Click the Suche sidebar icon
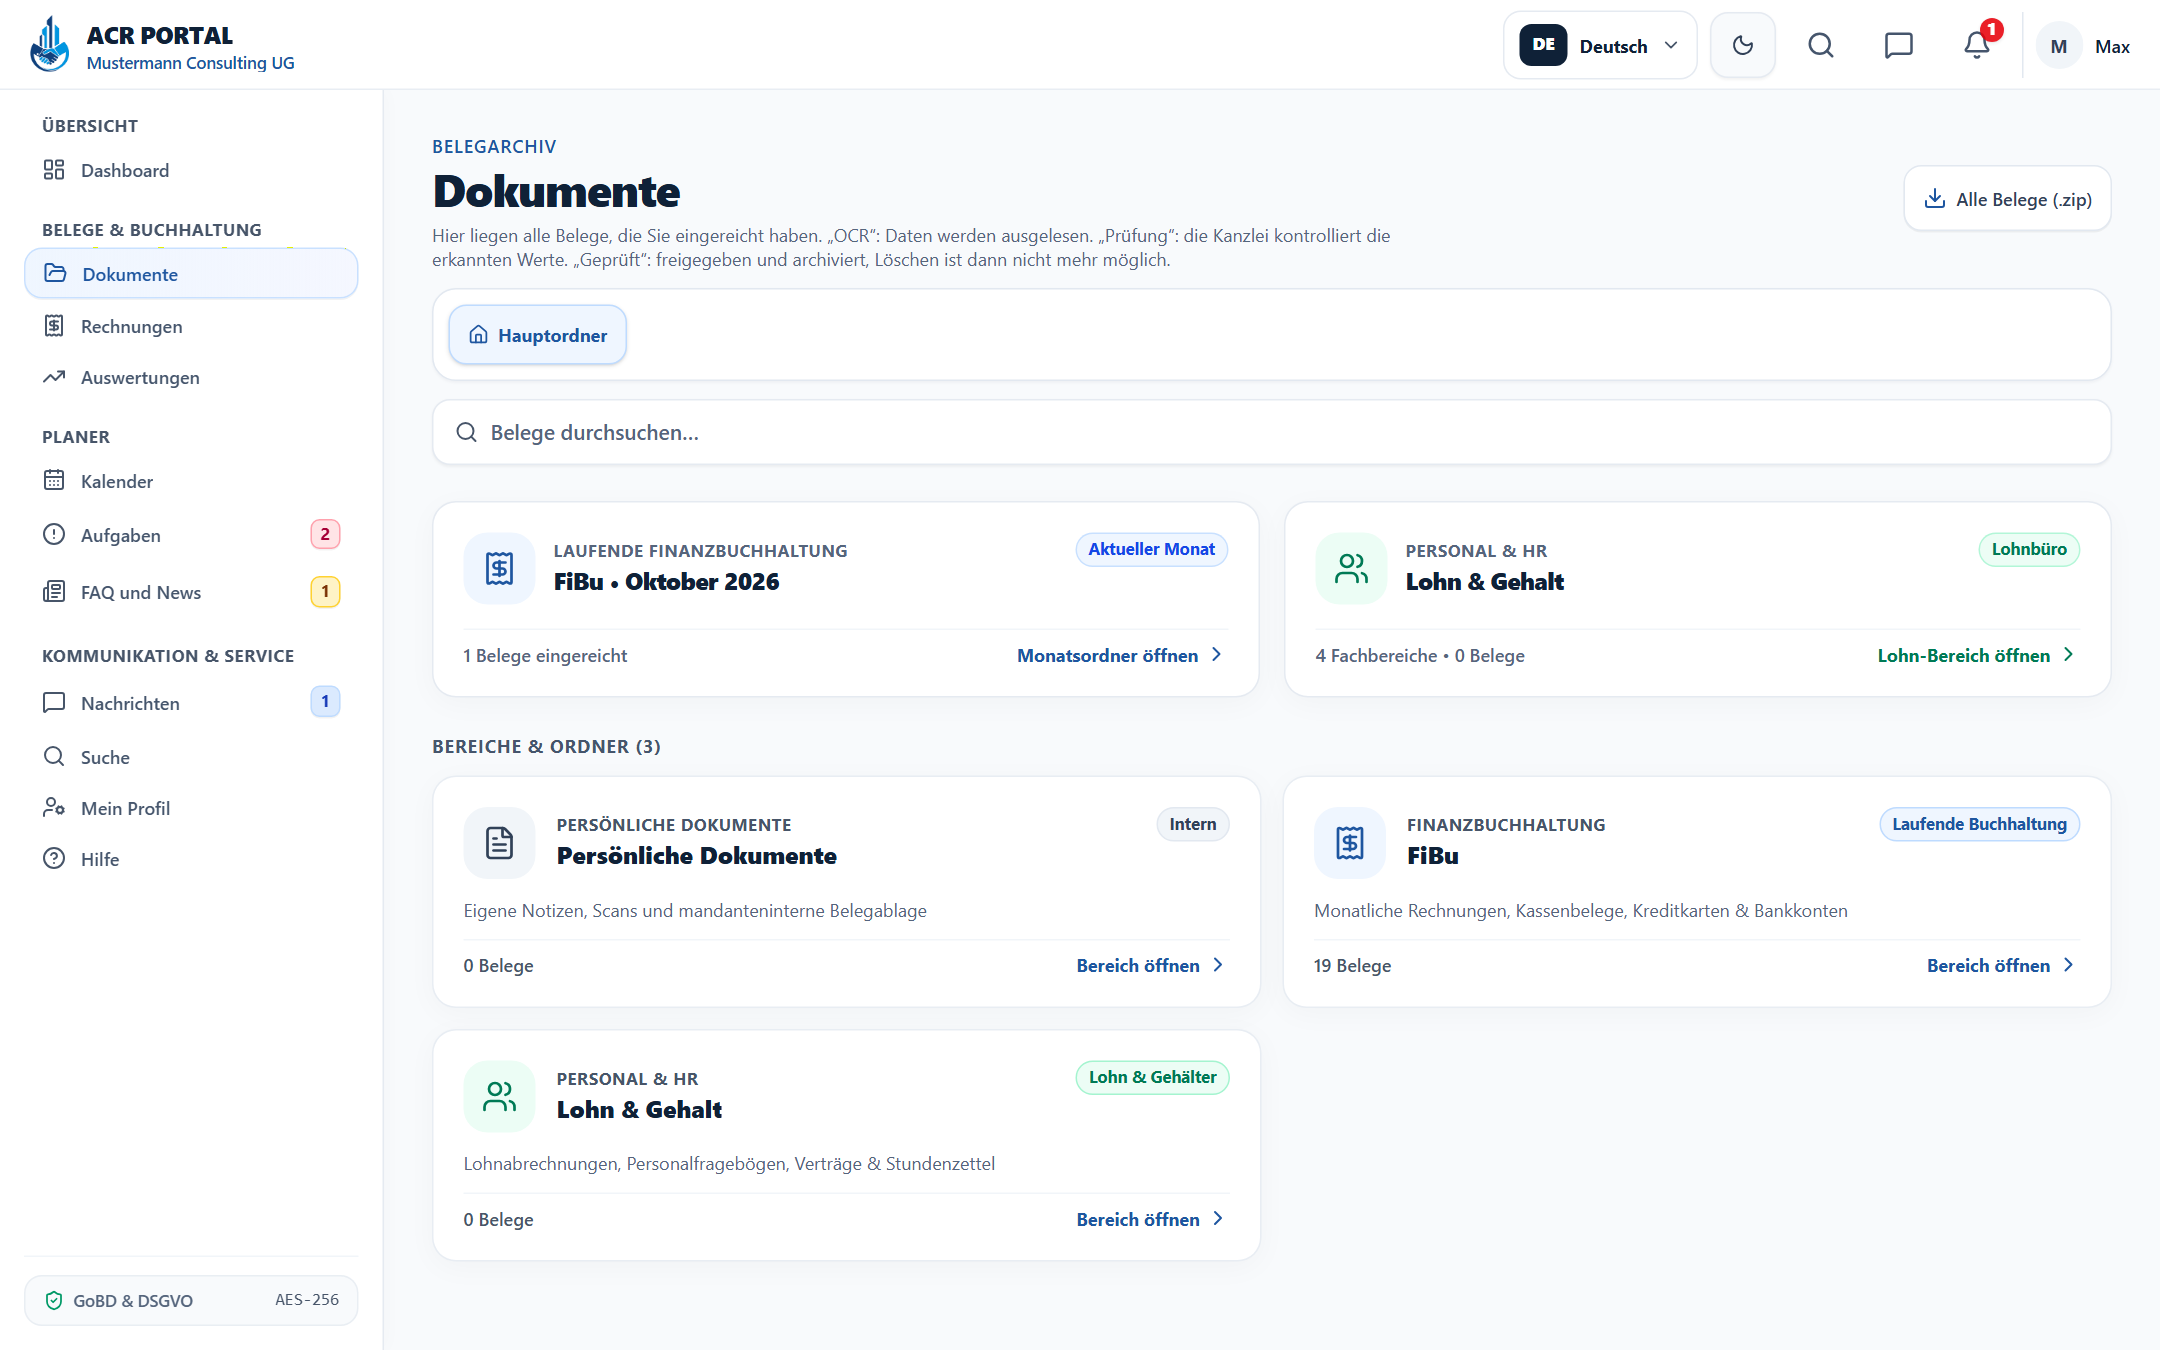The height and width of the screenshot is (1350, 2160). point(54,756)
